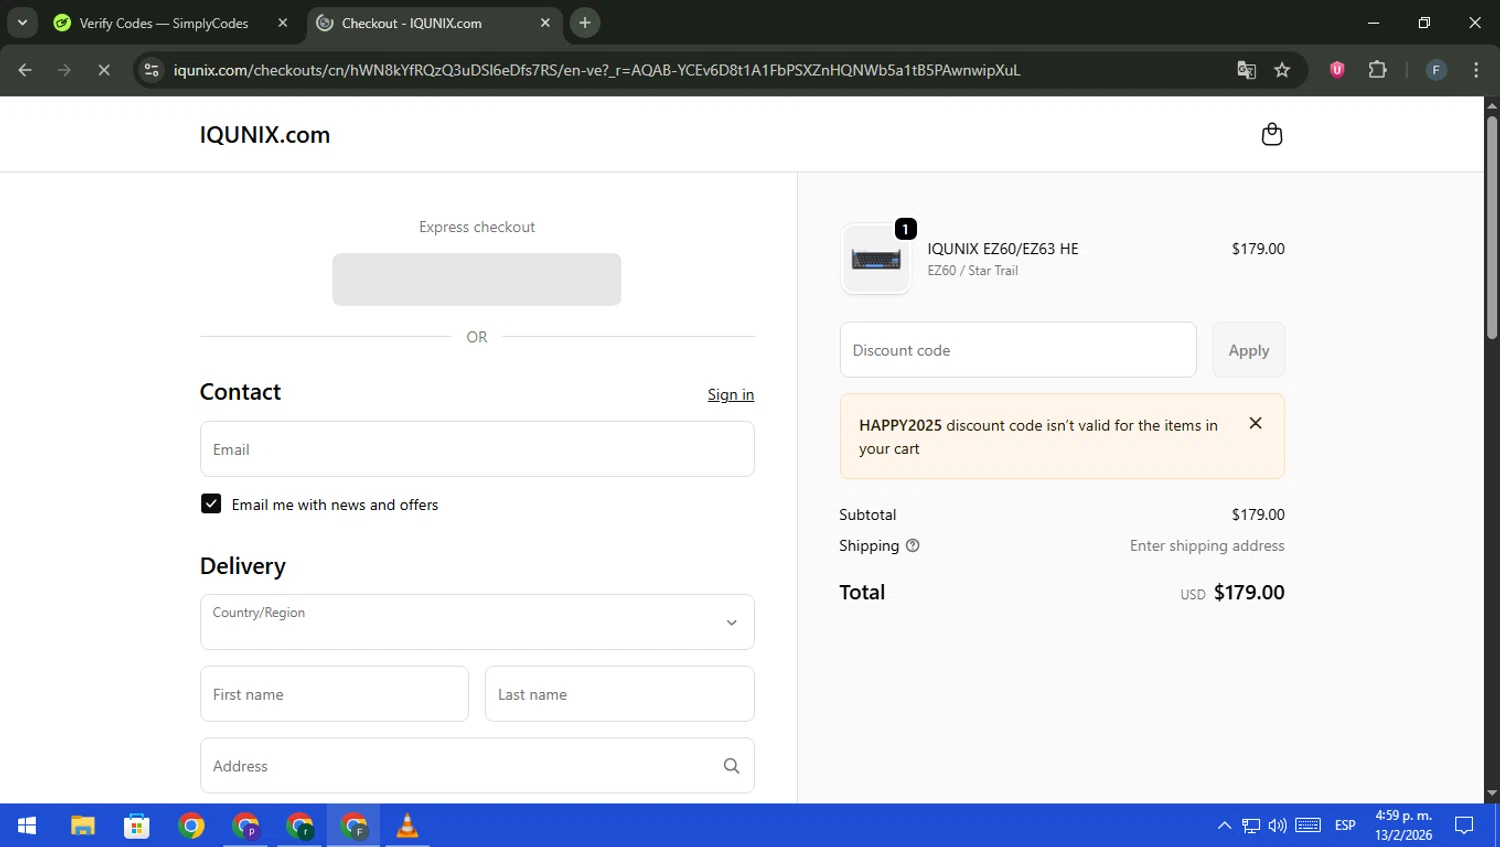Select the Checkout - IQUNIX.com tab

412,23
